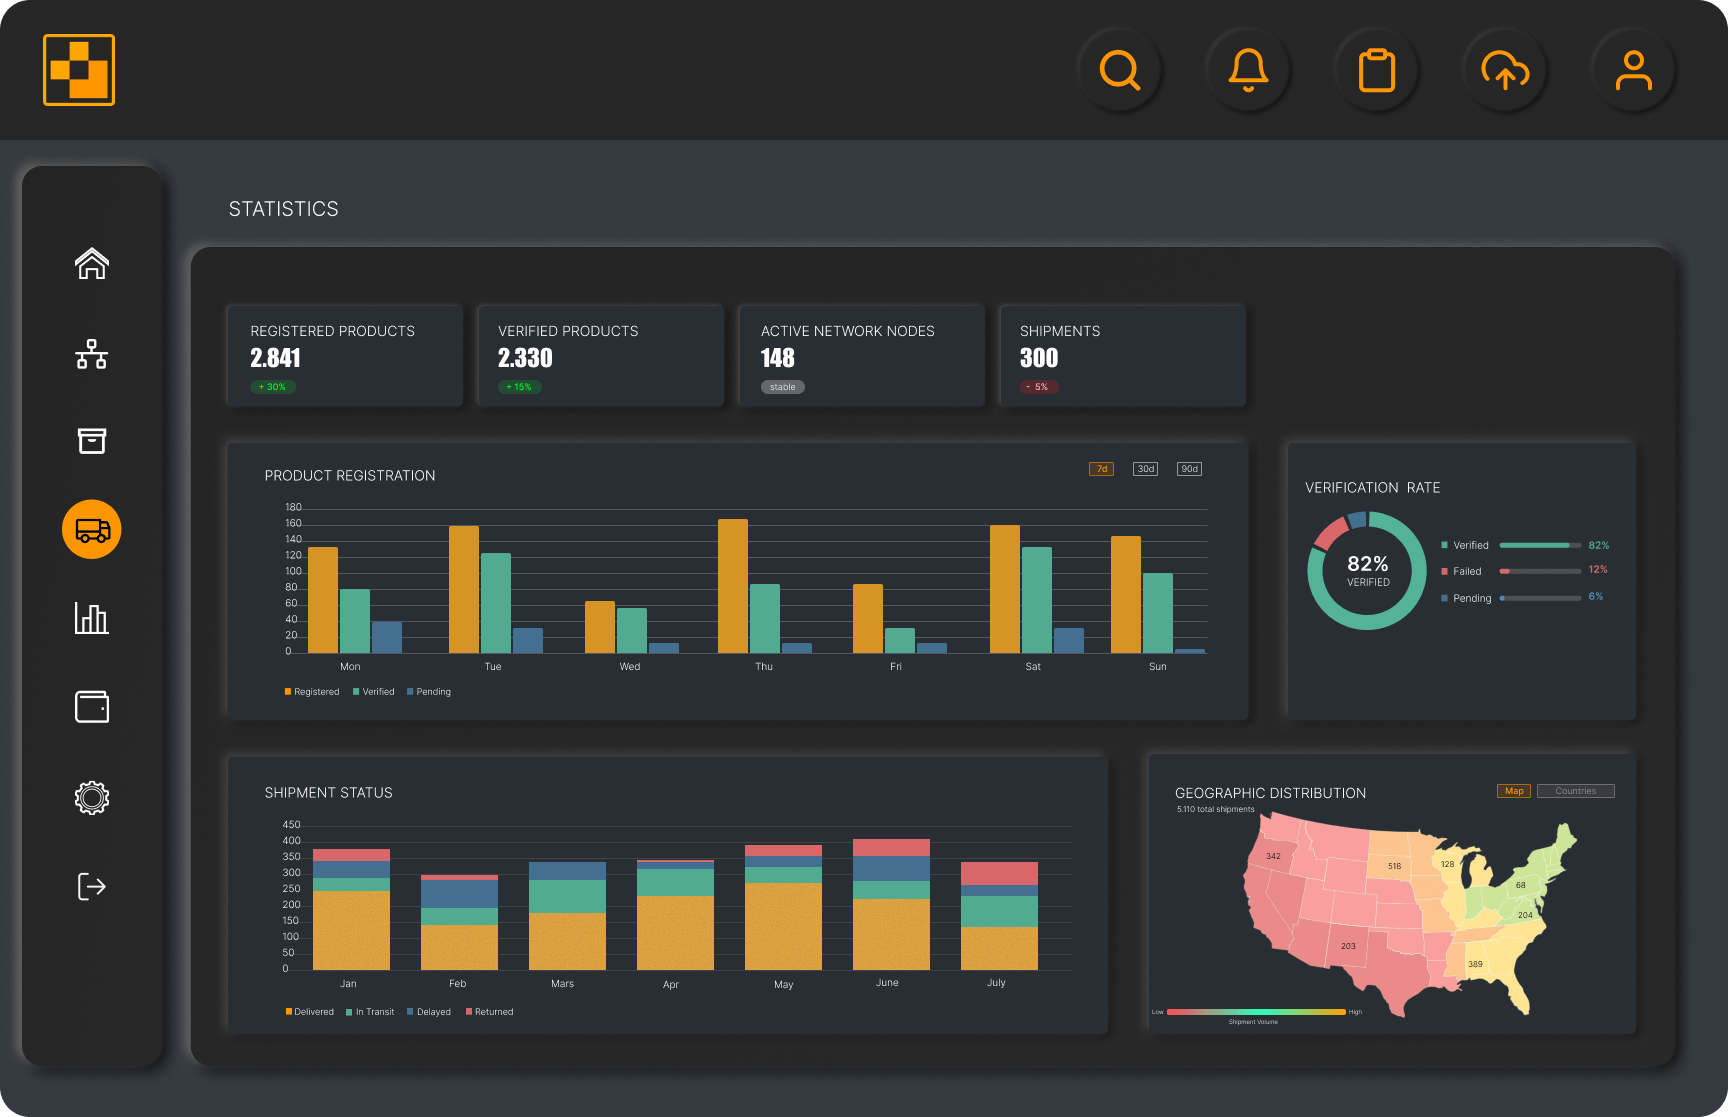The height and width of the screenshot is (1117, 1728).
Task: Open the bar chart statistics icon
Action: (x=92, y=618)
